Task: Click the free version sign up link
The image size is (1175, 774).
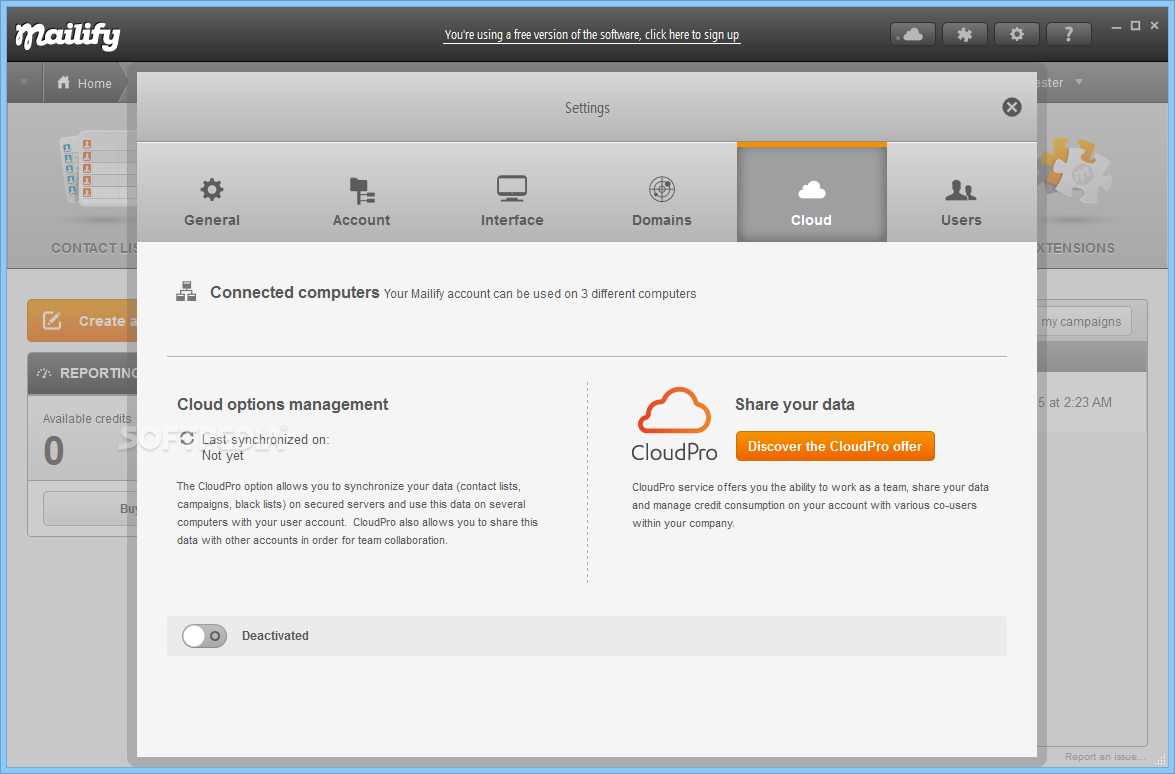Action: (591, 34)
